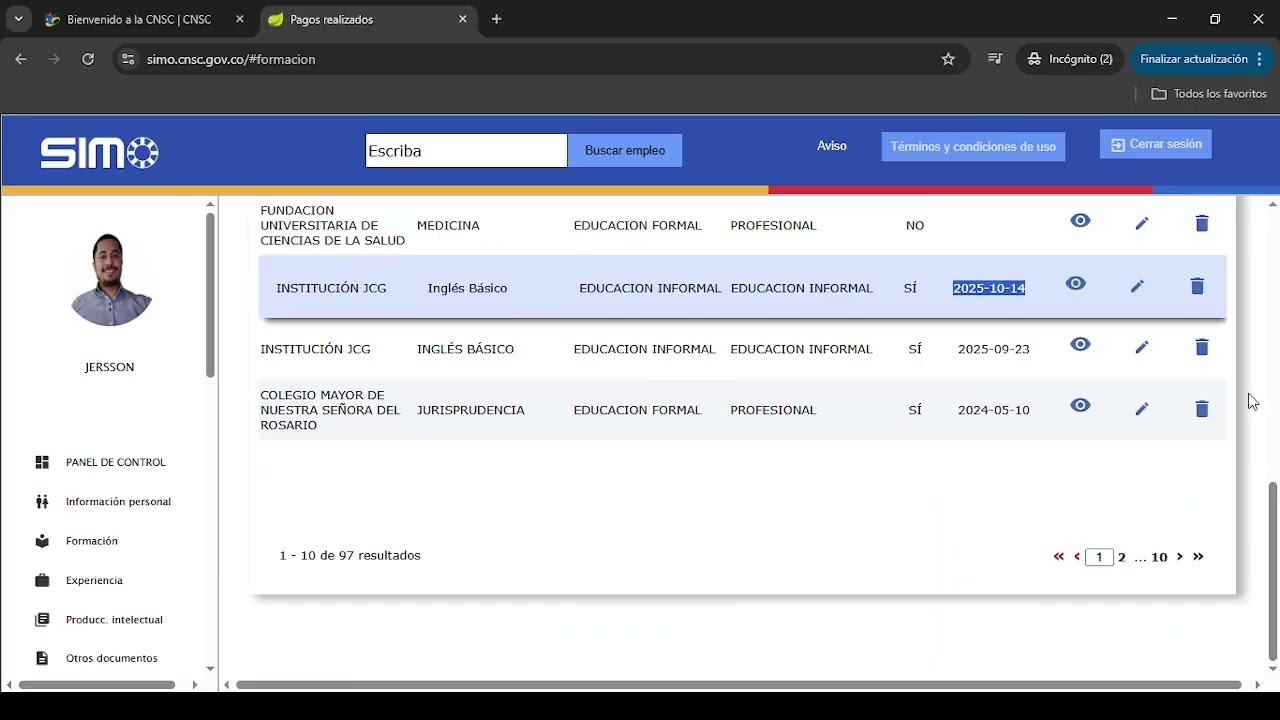This screenshot has height=720, width=1280.
Task: Click the Producc. intelectual icon
Action: point(42,619)
